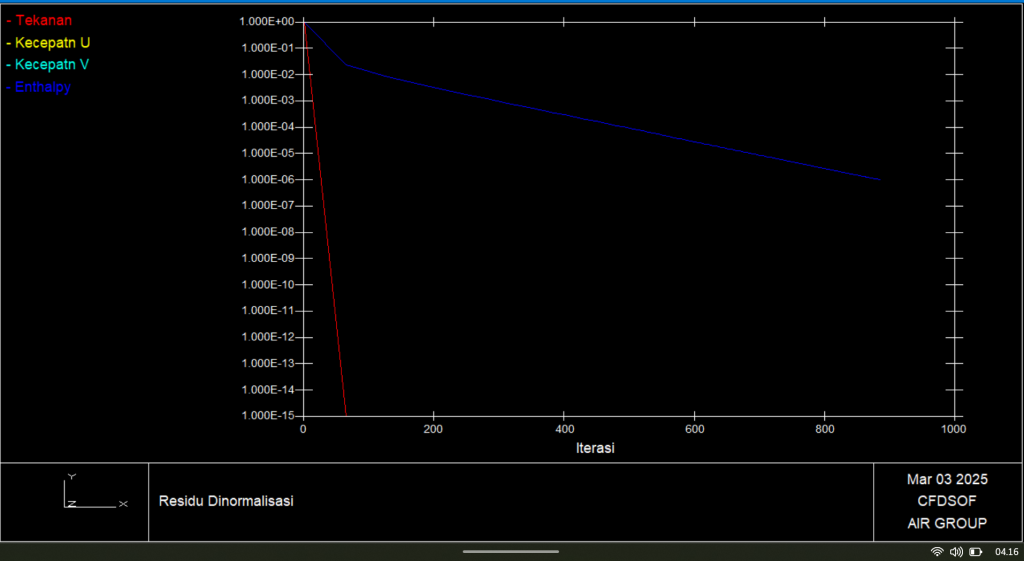Select the blue Enthalpy legend entry
The height and width of the screenshot is (561, 1024).
pos(41,87)
